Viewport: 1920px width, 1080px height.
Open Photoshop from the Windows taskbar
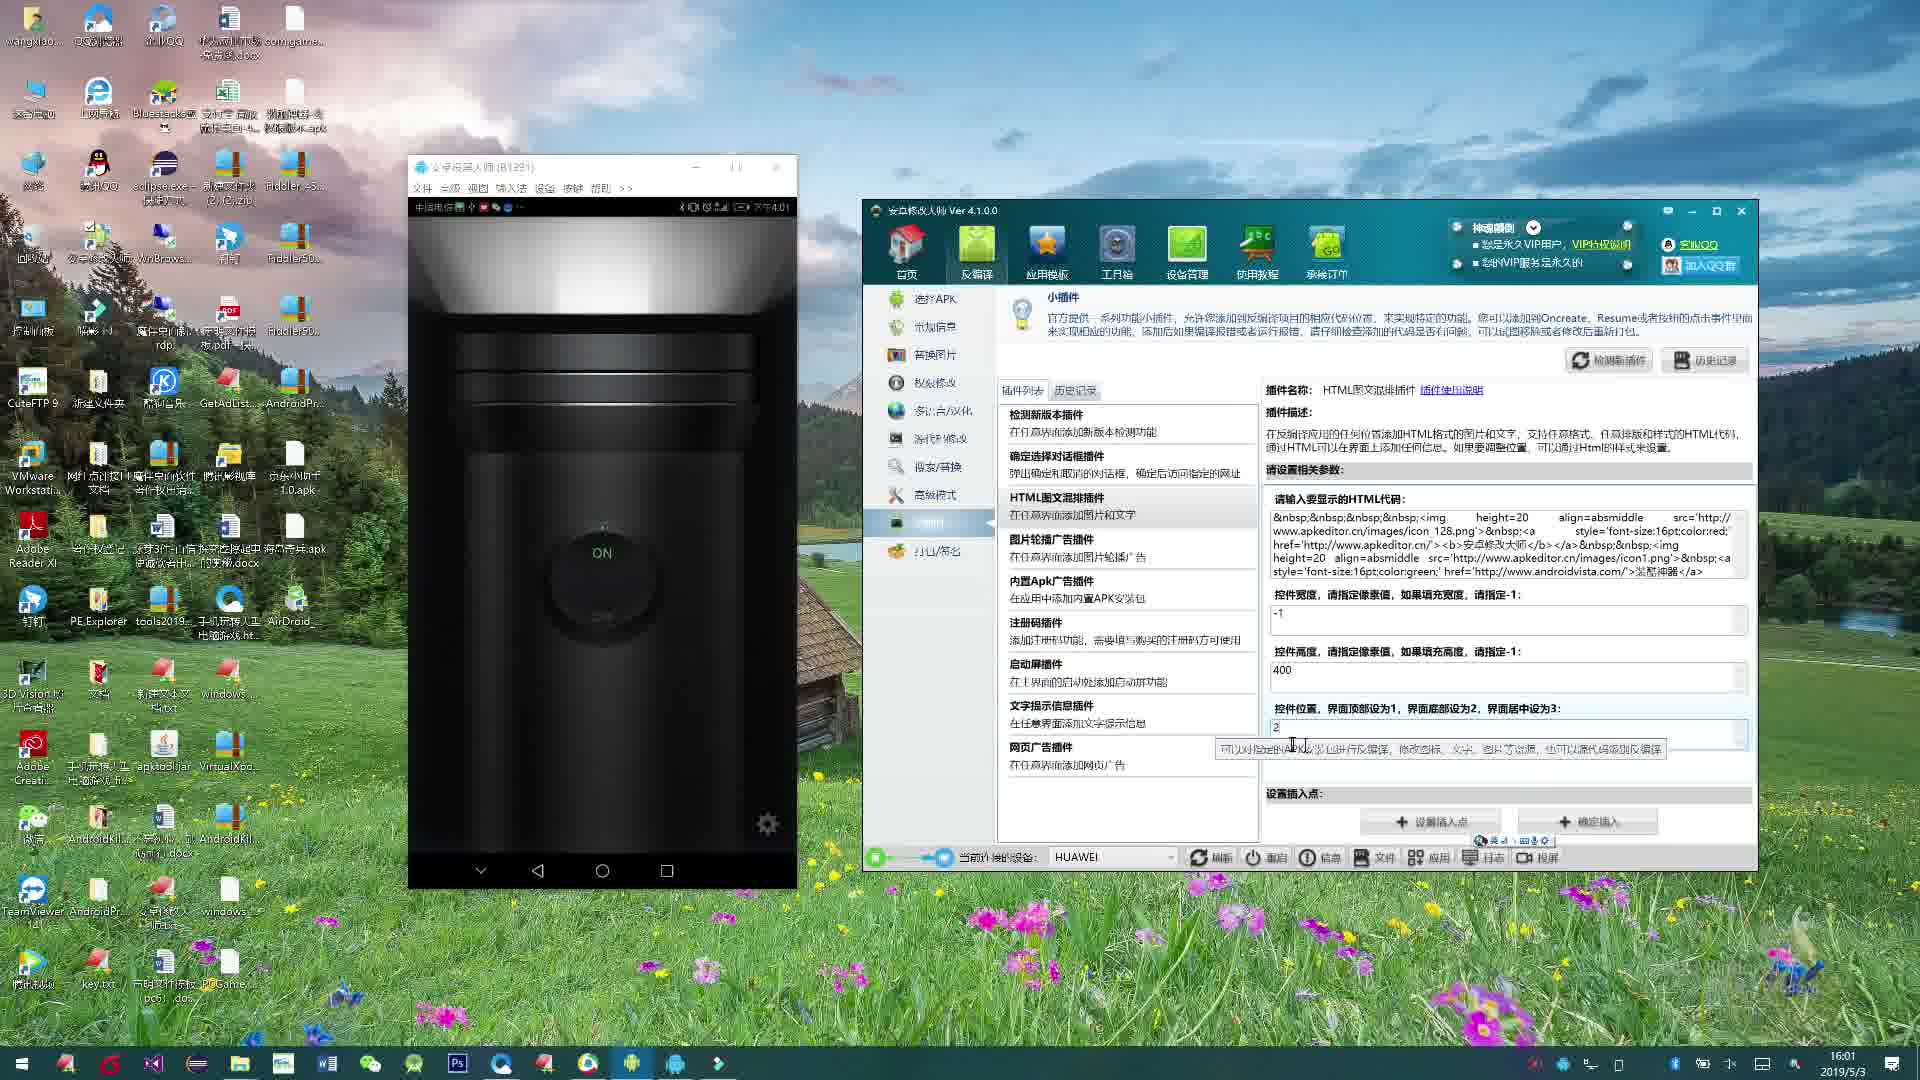pos(457,1063)
